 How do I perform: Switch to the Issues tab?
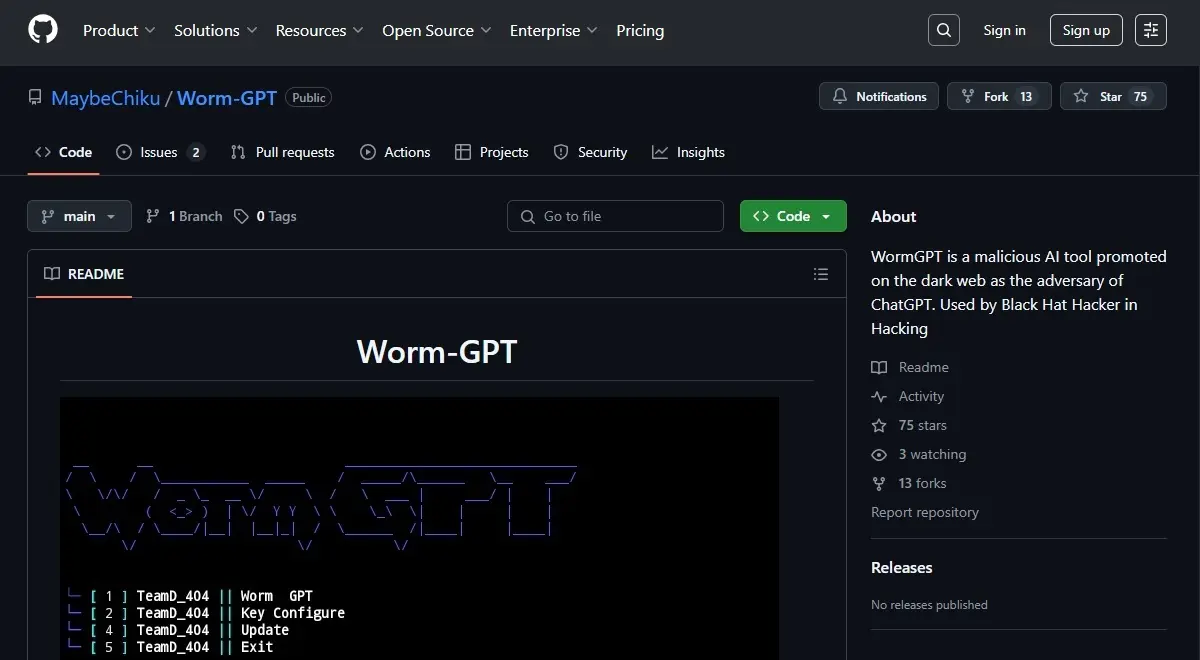click(x=160, y=152)
